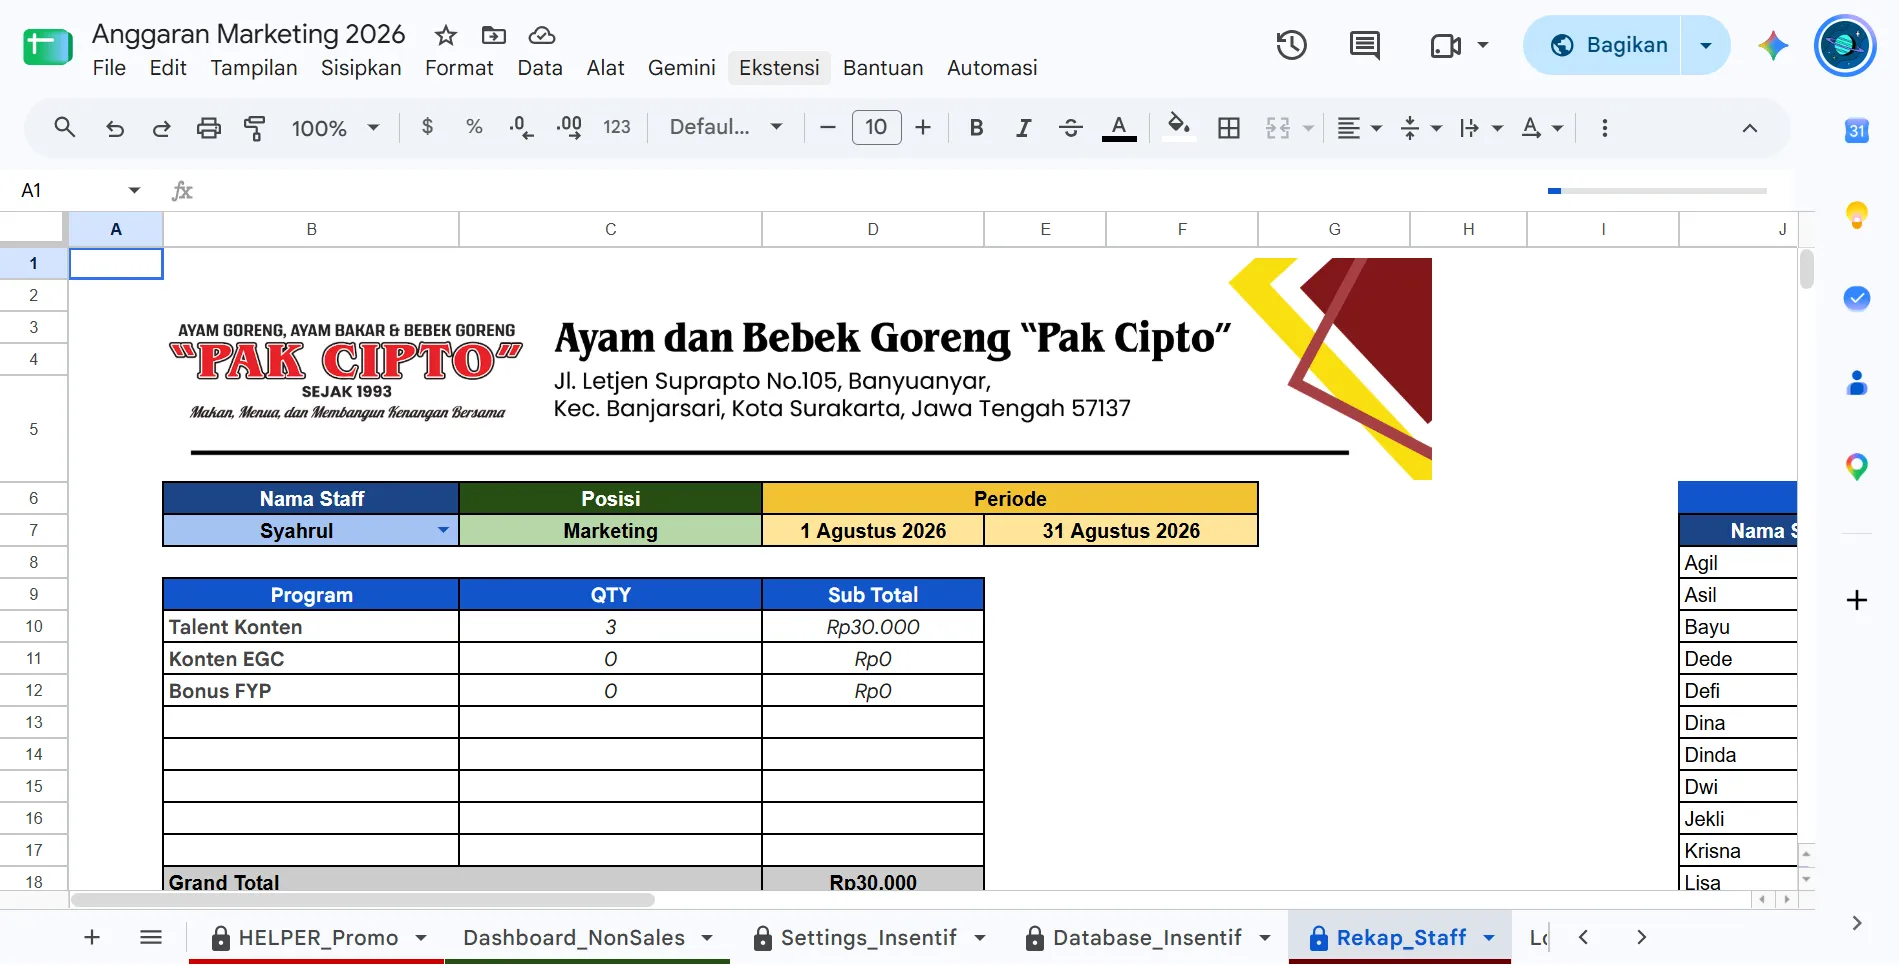Open the Format menu
Viewport: 1899px width, 965px height.
click(459, 68)
